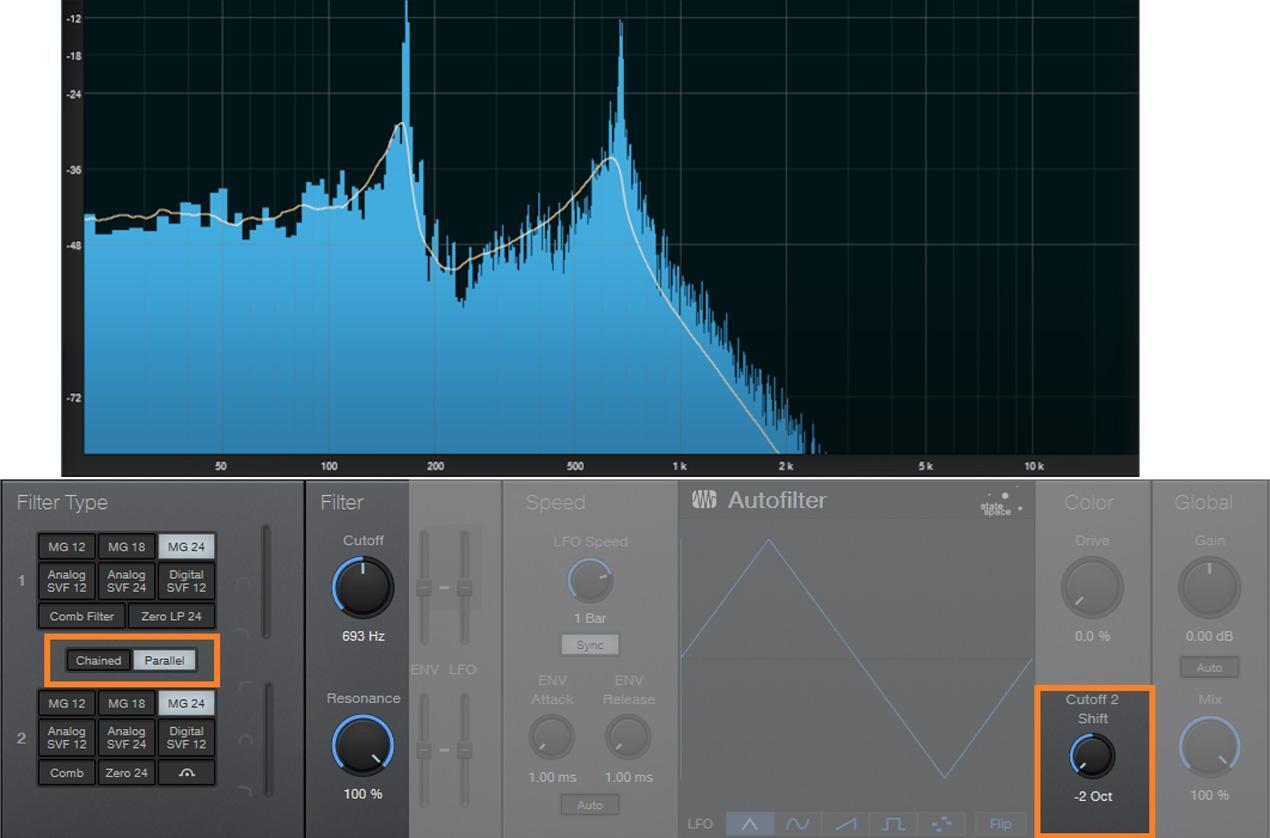Image resolution: width=1270 pixels, height=838 pixels.
Task: Select Zero LP 24 for Filter 1
Action: [x=171, y=616]
